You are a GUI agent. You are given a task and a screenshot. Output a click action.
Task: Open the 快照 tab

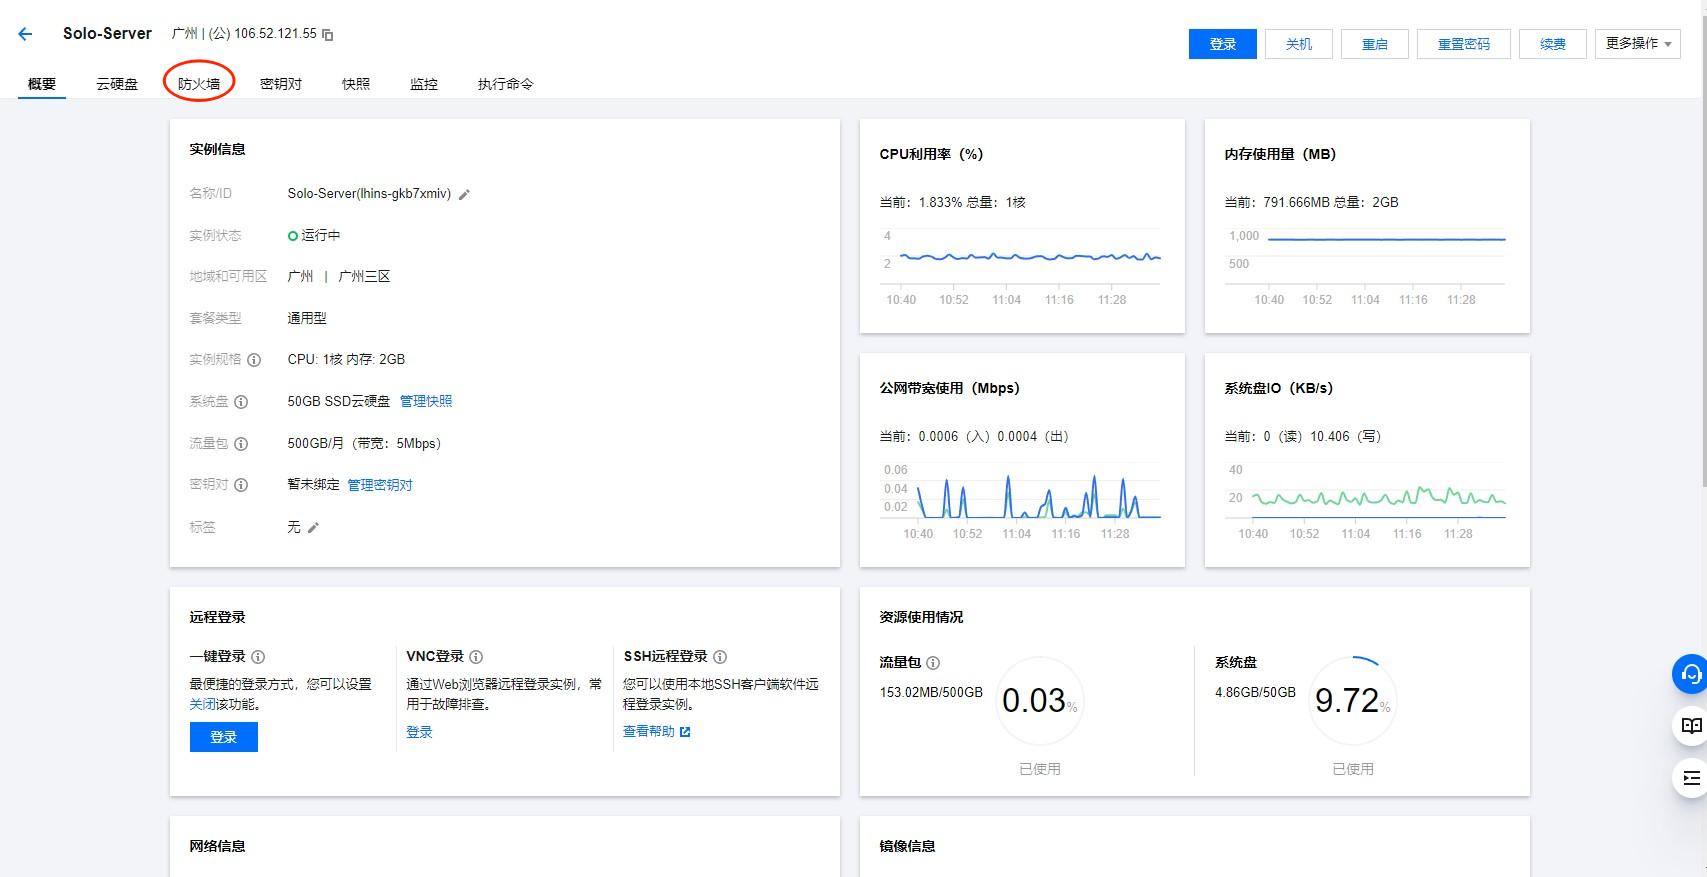356,84
